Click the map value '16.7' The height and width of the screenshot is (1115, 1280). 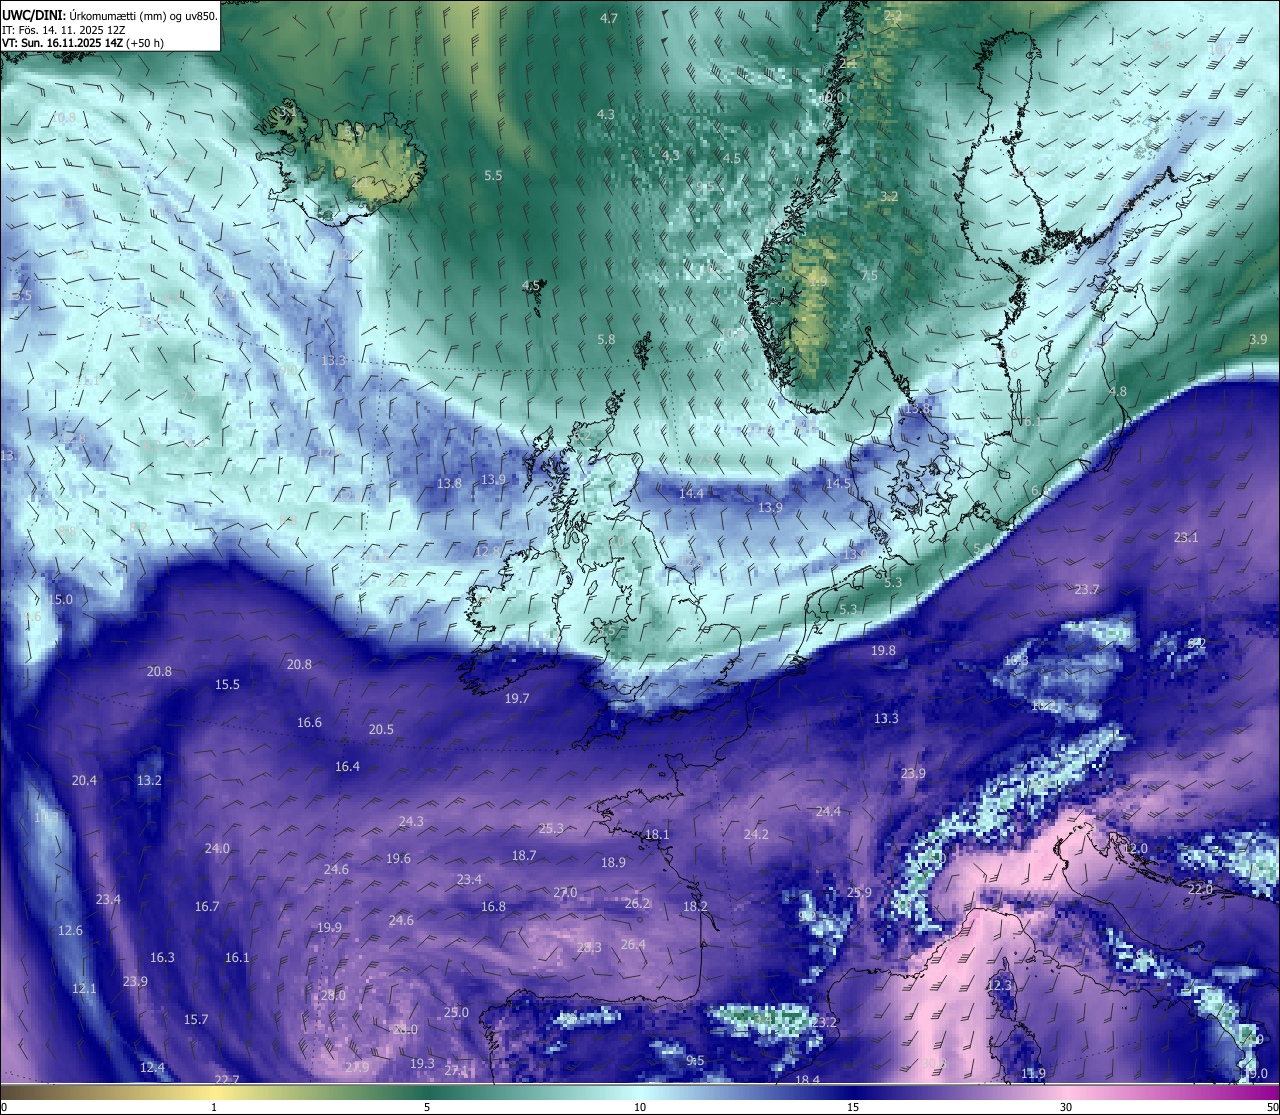(x=207, y=906)
